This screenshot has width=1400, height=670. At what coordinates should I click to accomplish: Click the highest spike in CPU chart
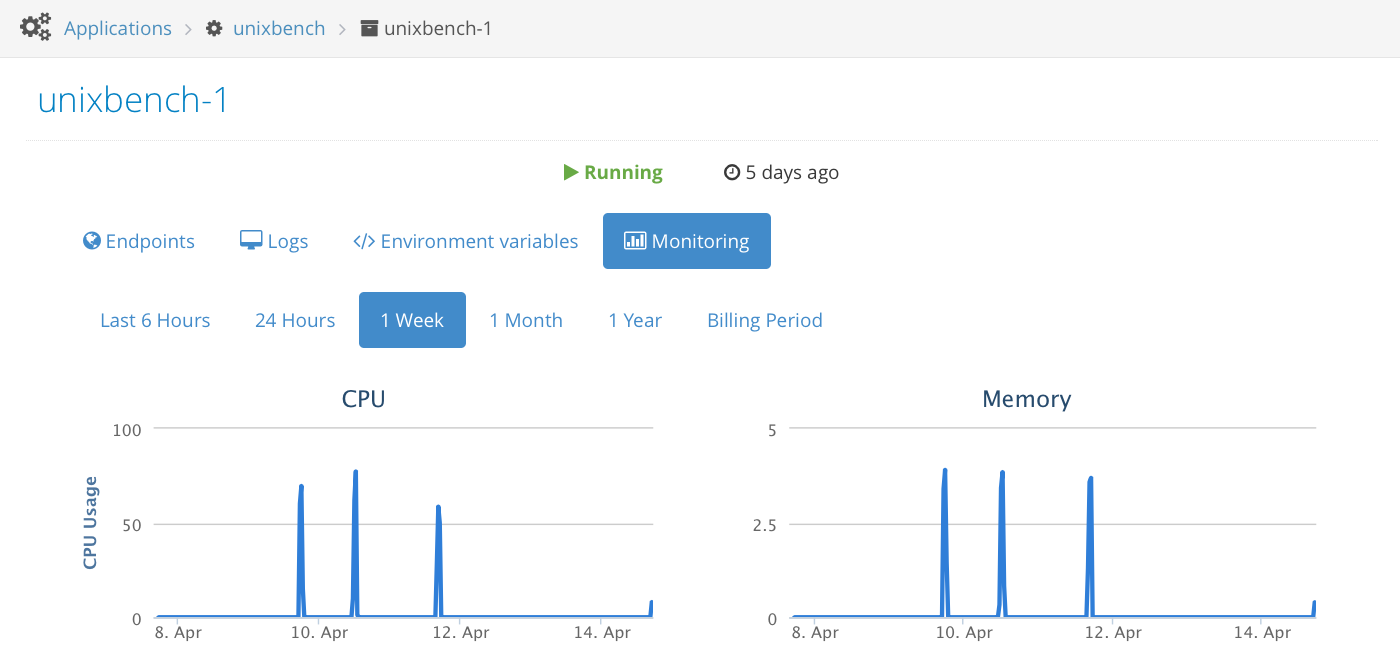point(355,472)
